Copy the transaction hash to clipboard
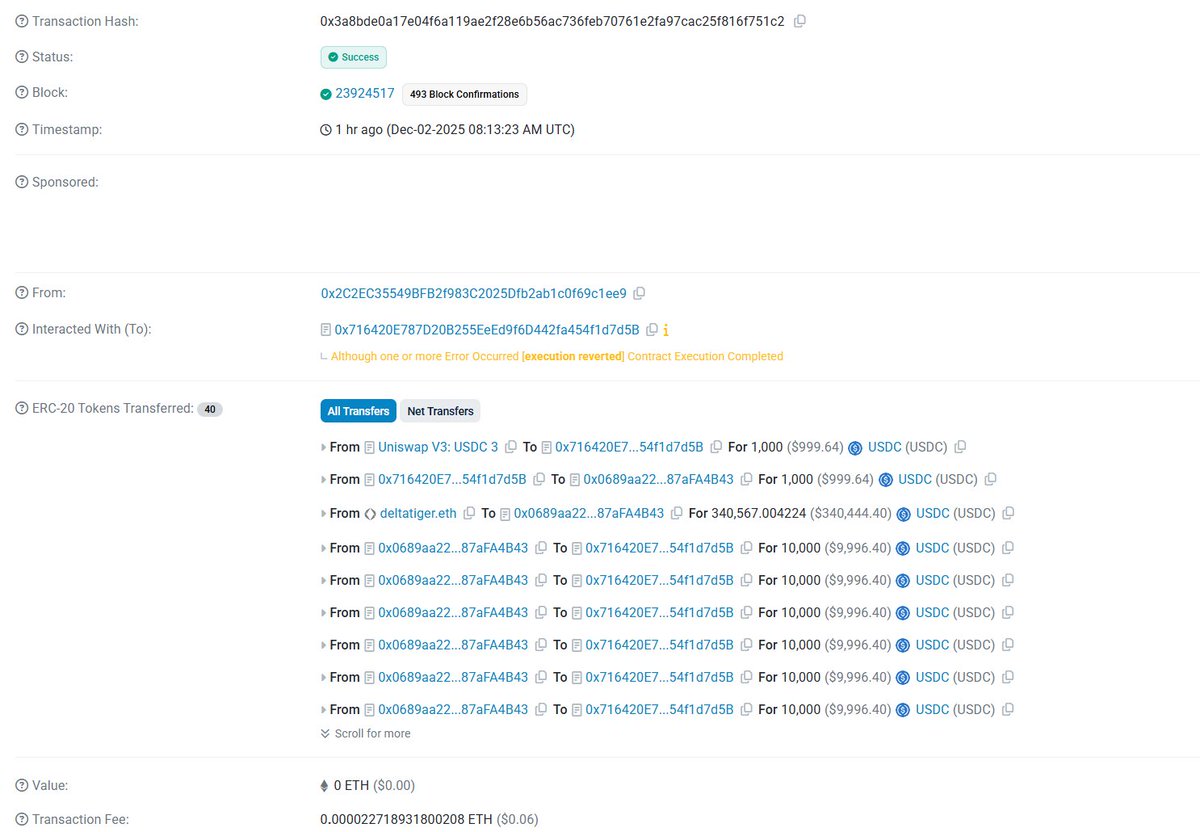Image resolution: width=1200 pixels, height=832 pixels. coord(800,21)
